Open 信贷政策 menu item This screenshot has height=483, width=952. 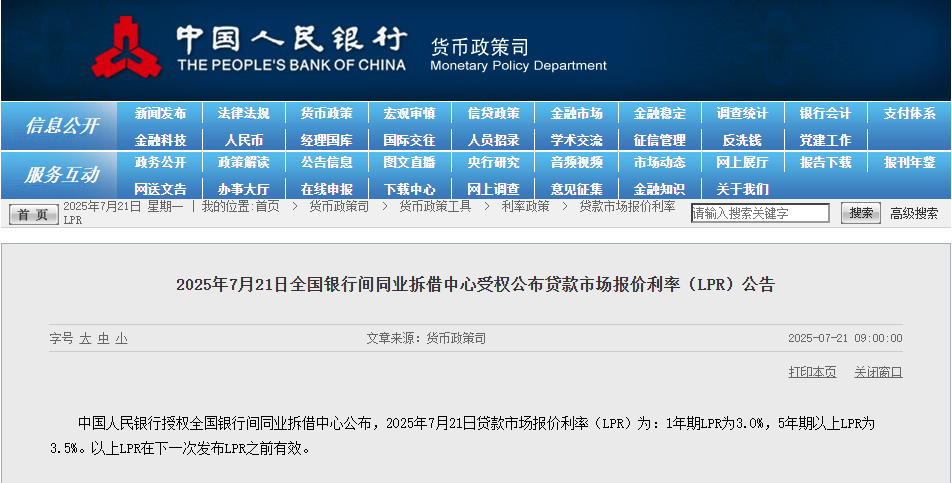494,113
